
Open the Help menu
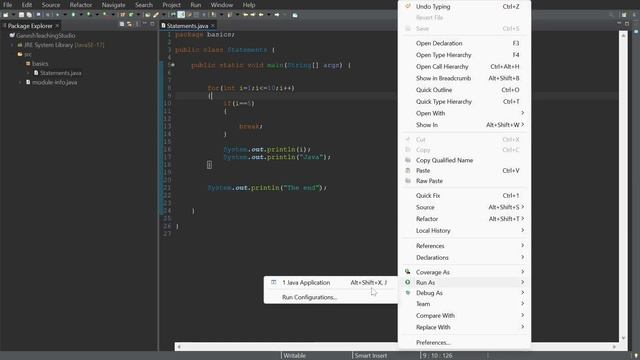tap(249, 5)
